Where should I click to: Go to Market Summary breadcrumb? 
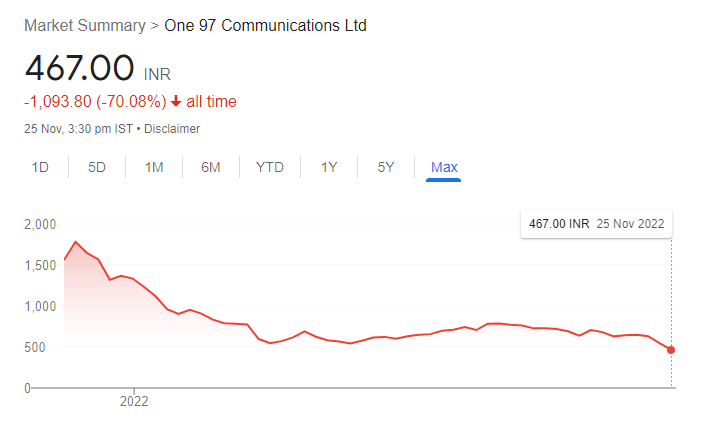pos(85,25)
